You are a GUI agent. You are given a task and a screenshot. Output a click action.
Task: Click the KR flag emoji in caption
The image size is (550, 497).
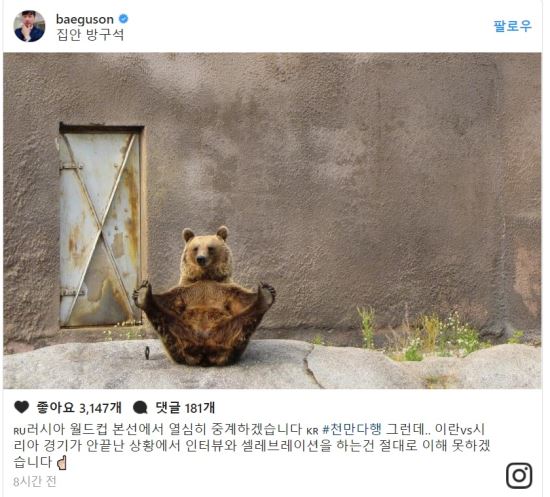tap(312, 431)
